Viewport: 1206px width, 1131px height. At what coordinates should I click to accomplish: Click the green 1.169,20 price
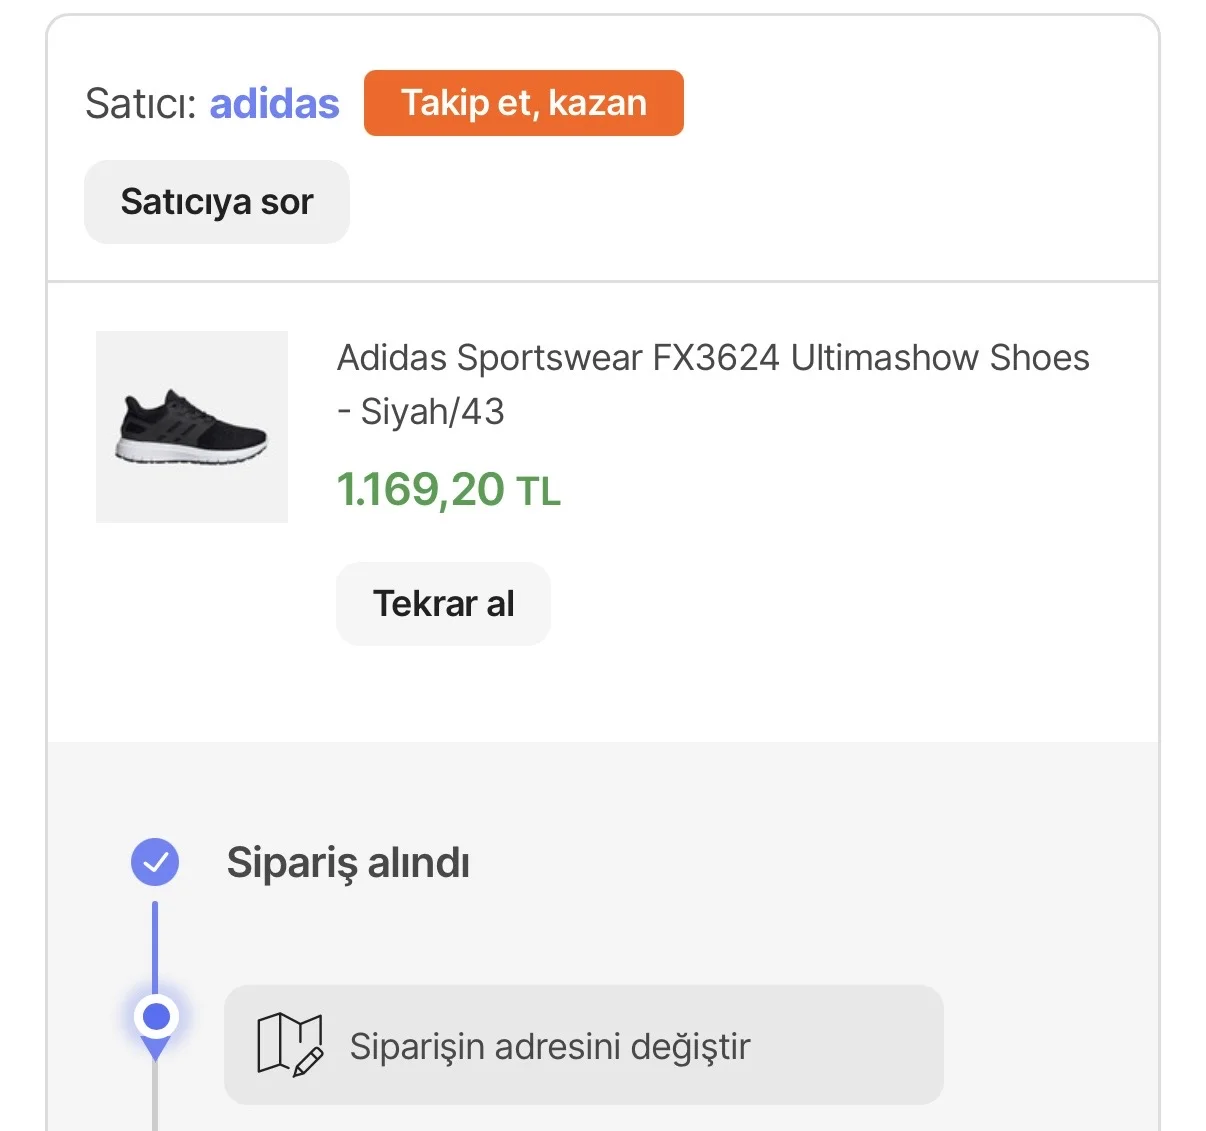pyautogui.click(x=421, y=490)
